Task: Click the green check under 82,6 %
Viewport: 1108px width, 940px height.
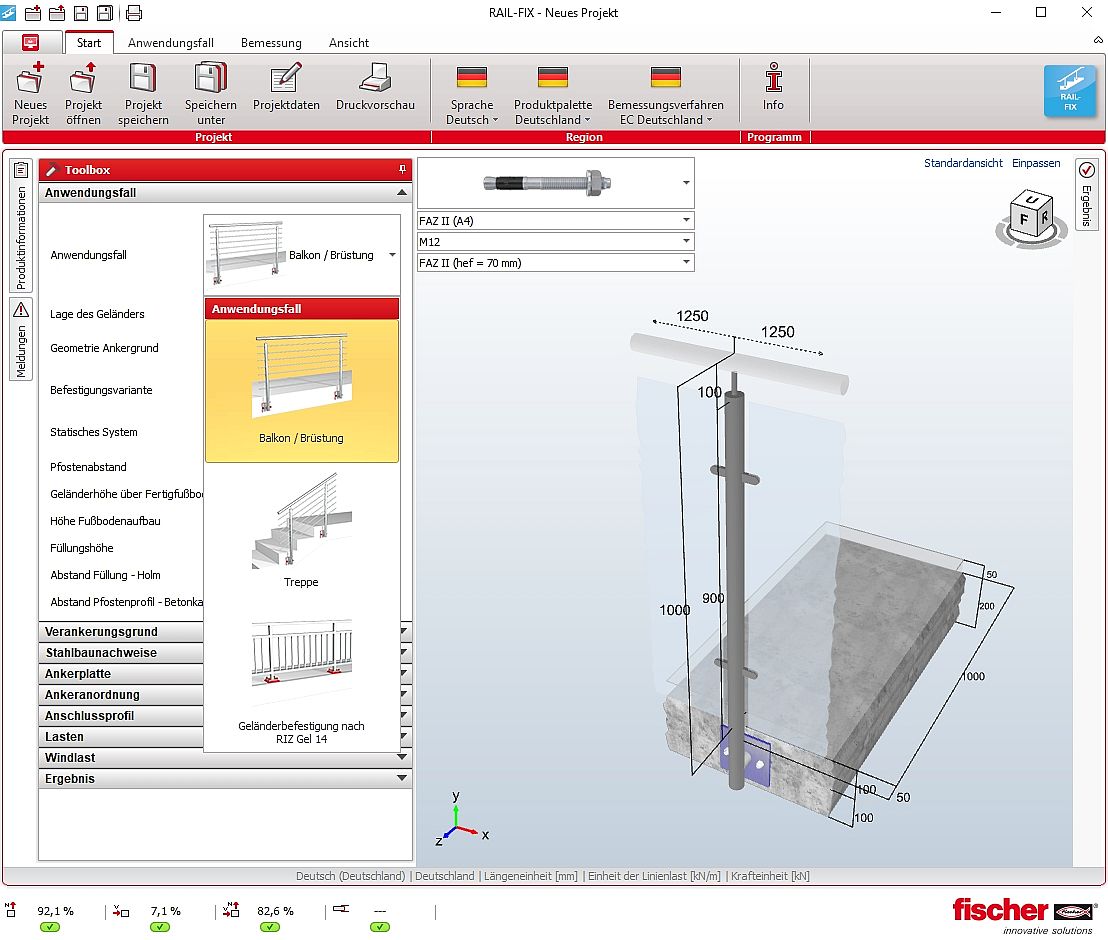Action: pos(270,927)
